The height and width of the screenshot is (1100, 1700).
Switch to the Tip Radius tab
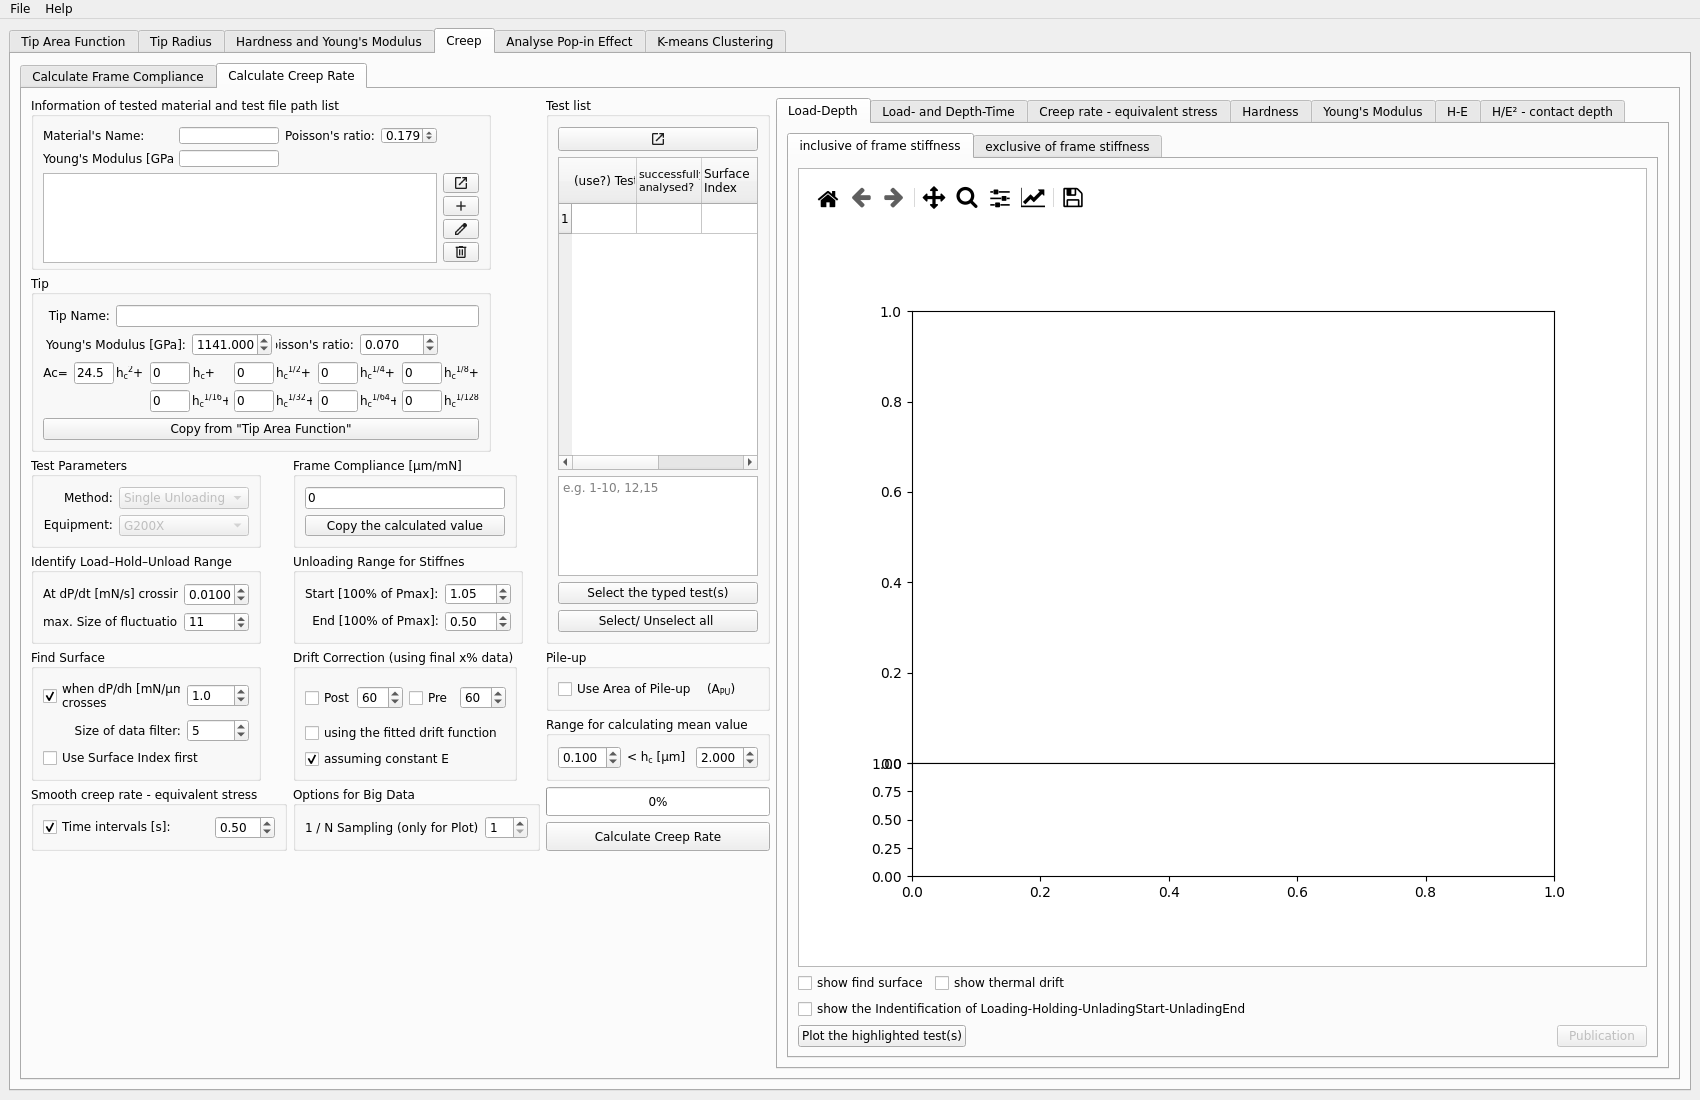[180, 42]
